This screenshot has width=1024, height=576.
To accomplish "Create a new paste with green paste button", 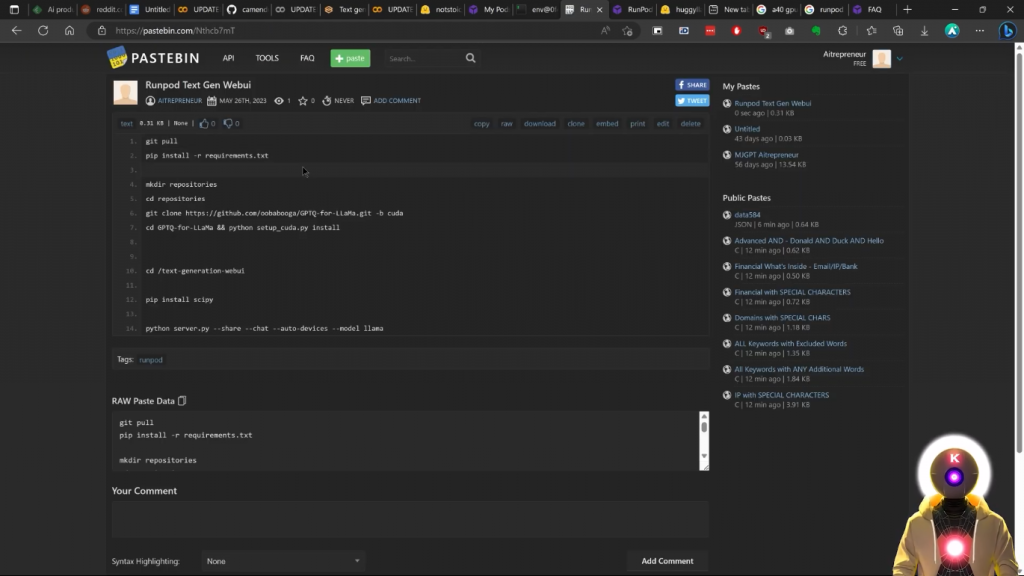I will coord(350,58).
